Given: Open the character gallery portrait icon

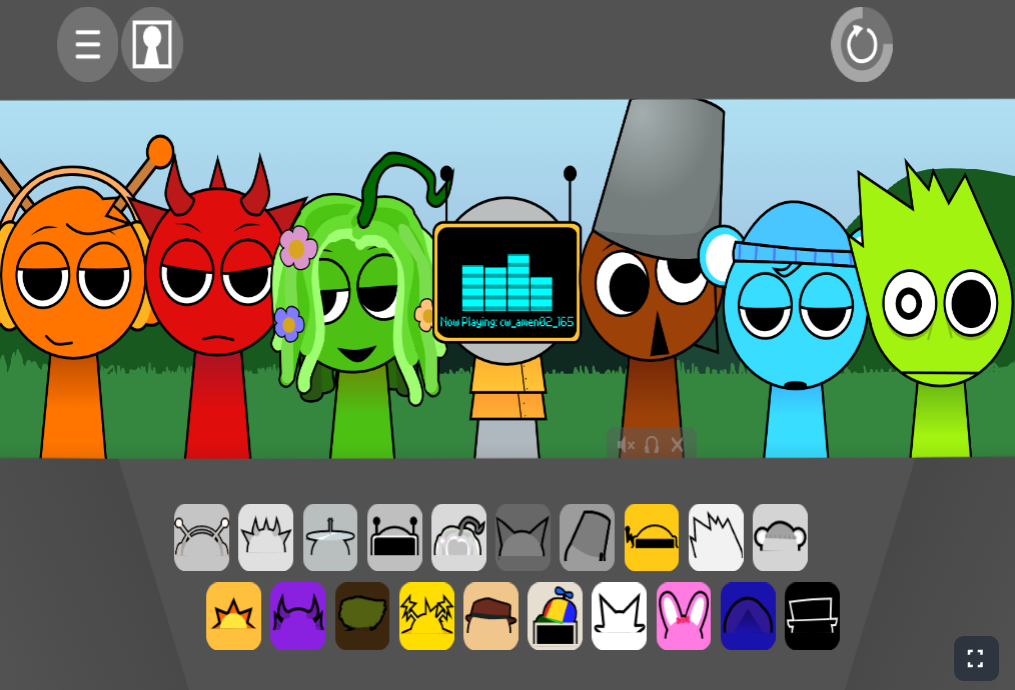Looking at the screenshot, I should (152, 45).
